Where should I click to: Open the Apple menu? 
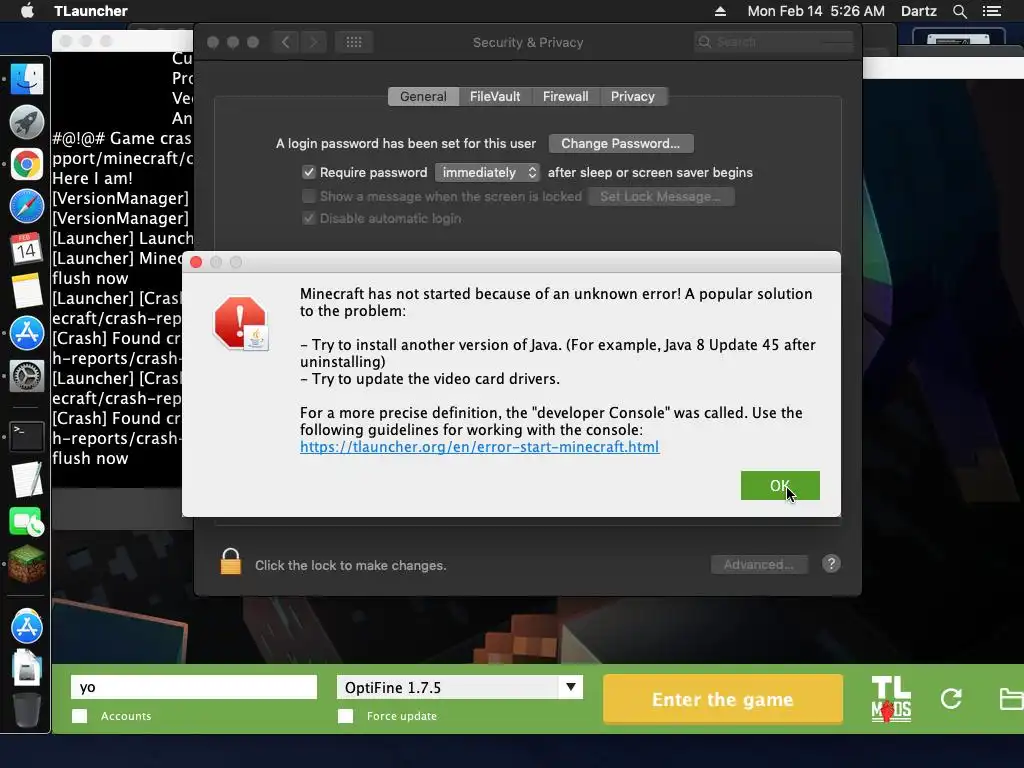click(27, 11)
